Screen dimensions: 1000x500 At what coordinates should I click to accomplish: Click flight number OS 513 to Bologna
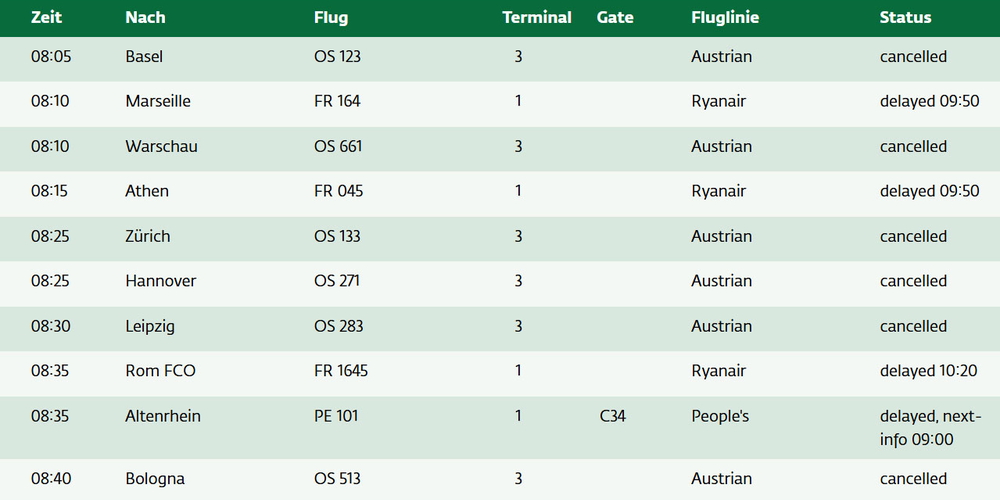[337, 479]
